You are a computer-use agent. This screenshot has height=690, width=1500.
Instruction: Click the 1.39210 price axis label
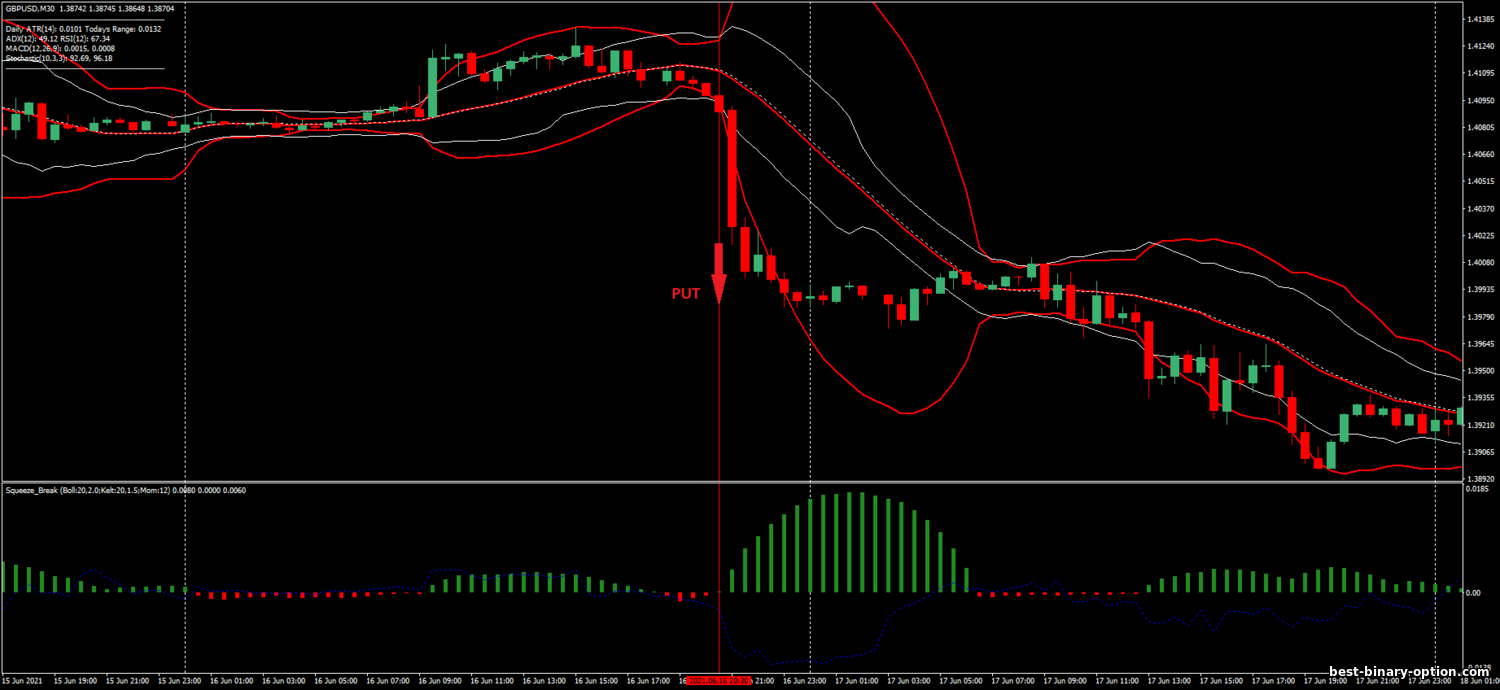[x=1480, y=424]
